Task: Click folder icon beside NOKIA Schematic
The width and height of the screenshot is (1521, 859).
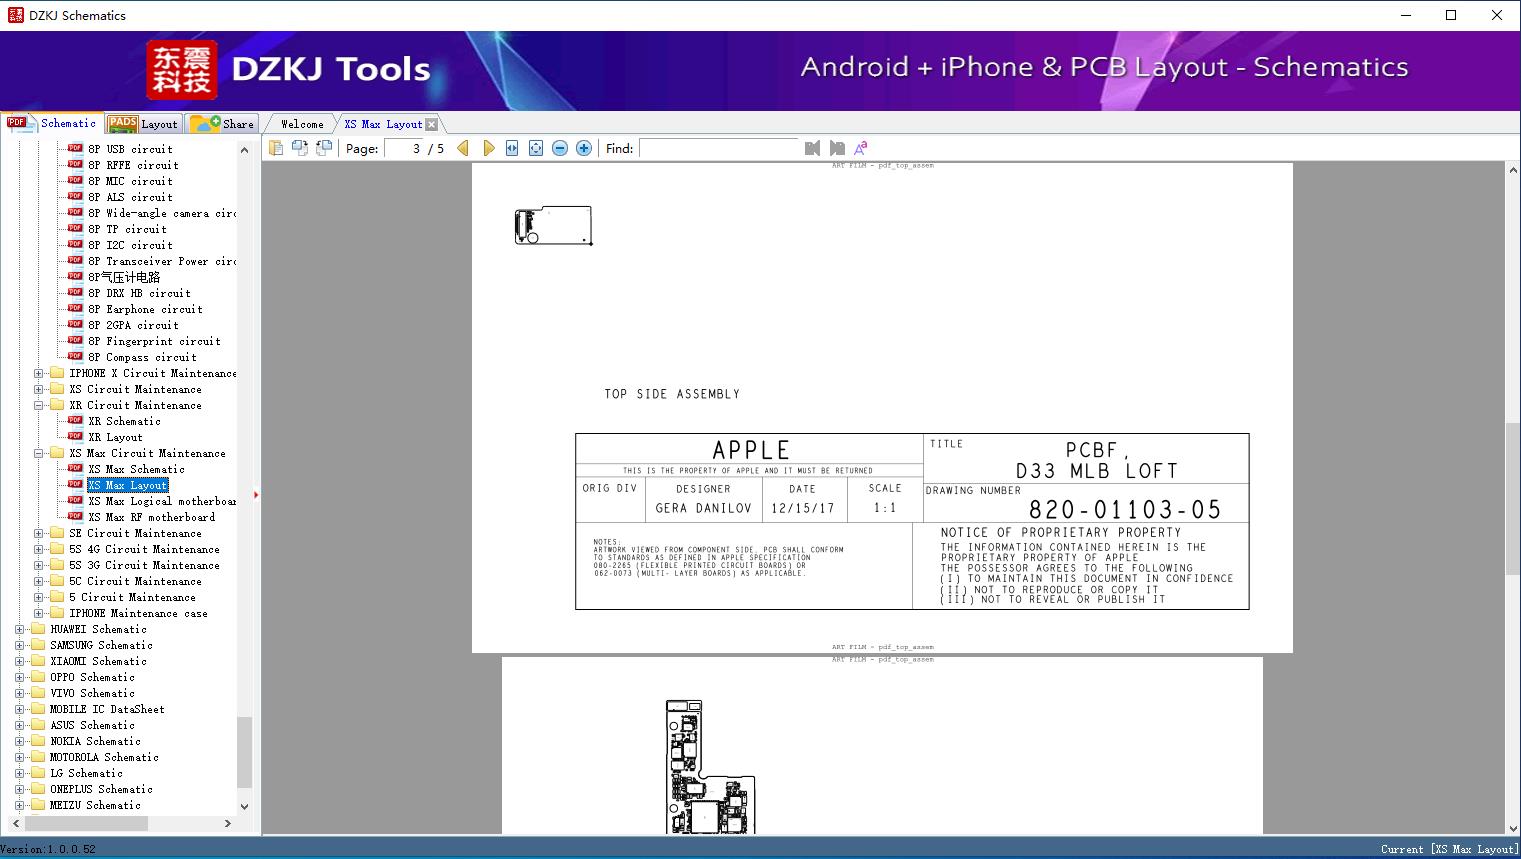Action: point(38,741)
